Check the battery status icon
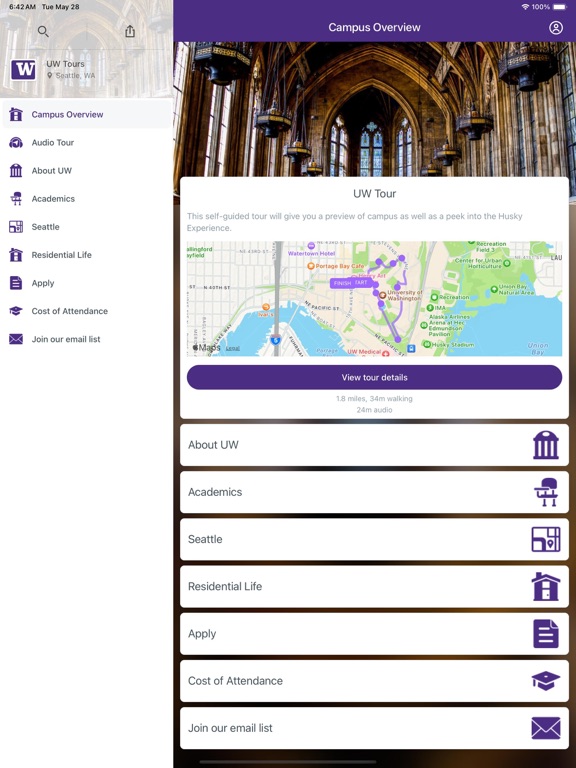The height and width of the screenshot is (768, 576). tap(559, 7)
